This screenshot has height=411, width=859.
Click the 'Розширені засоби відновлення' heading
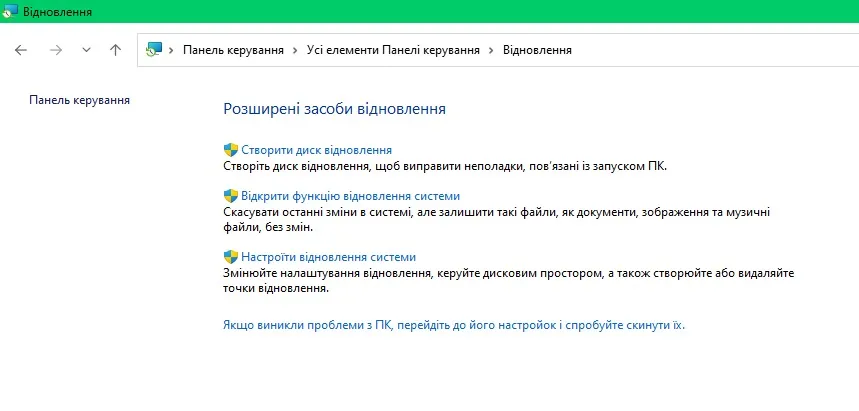tap(335, 109)
